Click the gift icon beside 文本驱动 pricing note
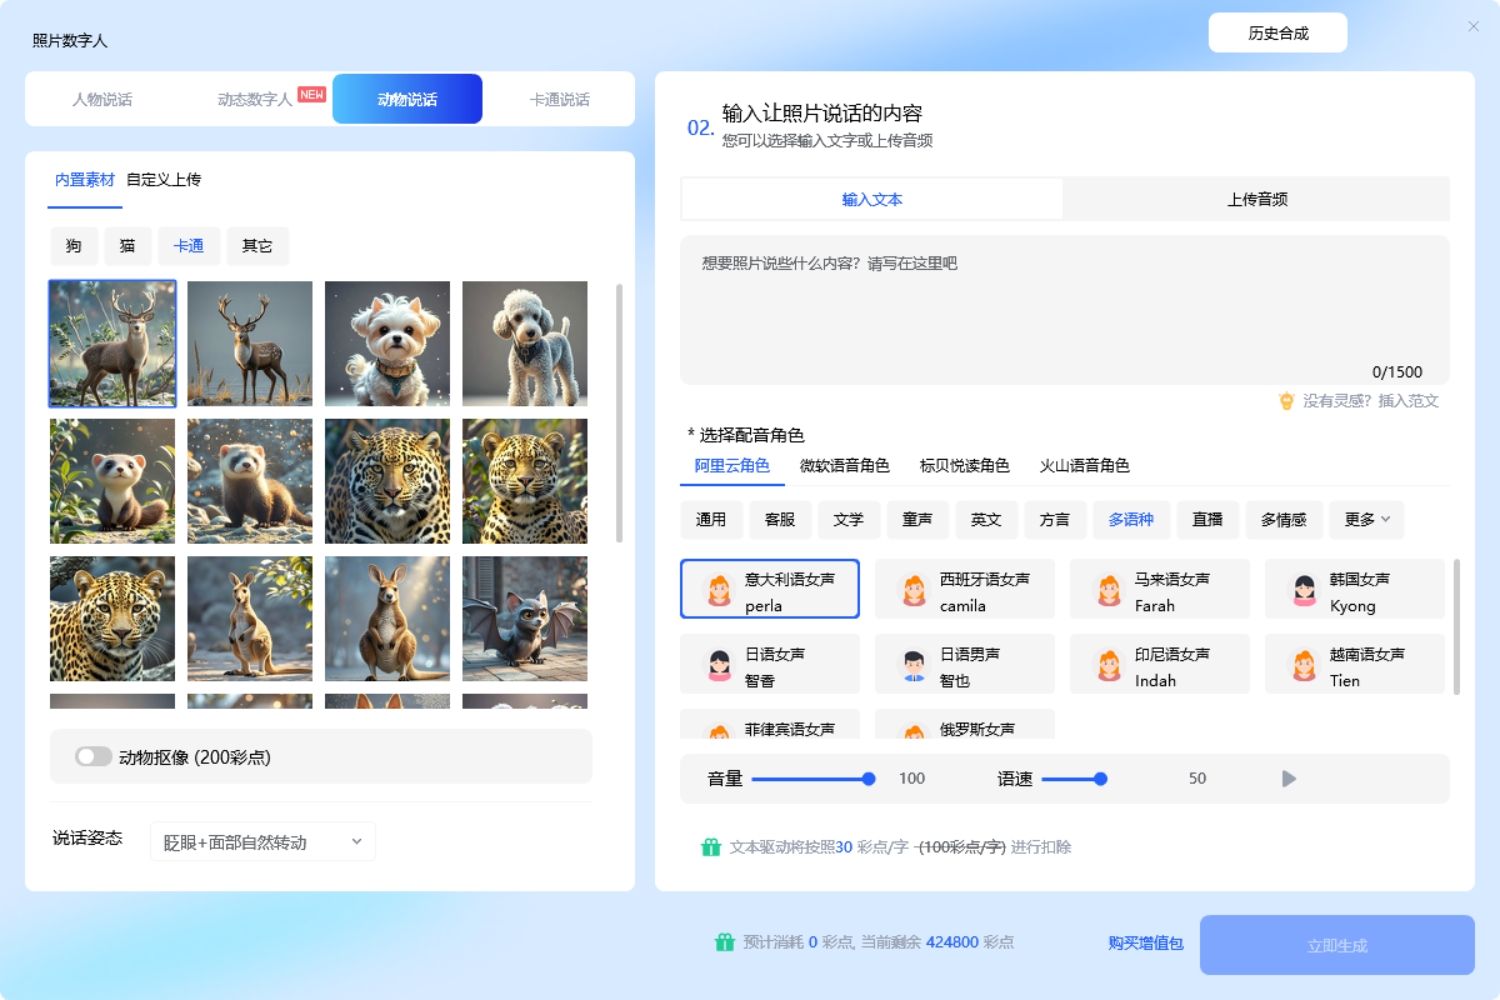The image size is (1500, 1000). (710, 846)
